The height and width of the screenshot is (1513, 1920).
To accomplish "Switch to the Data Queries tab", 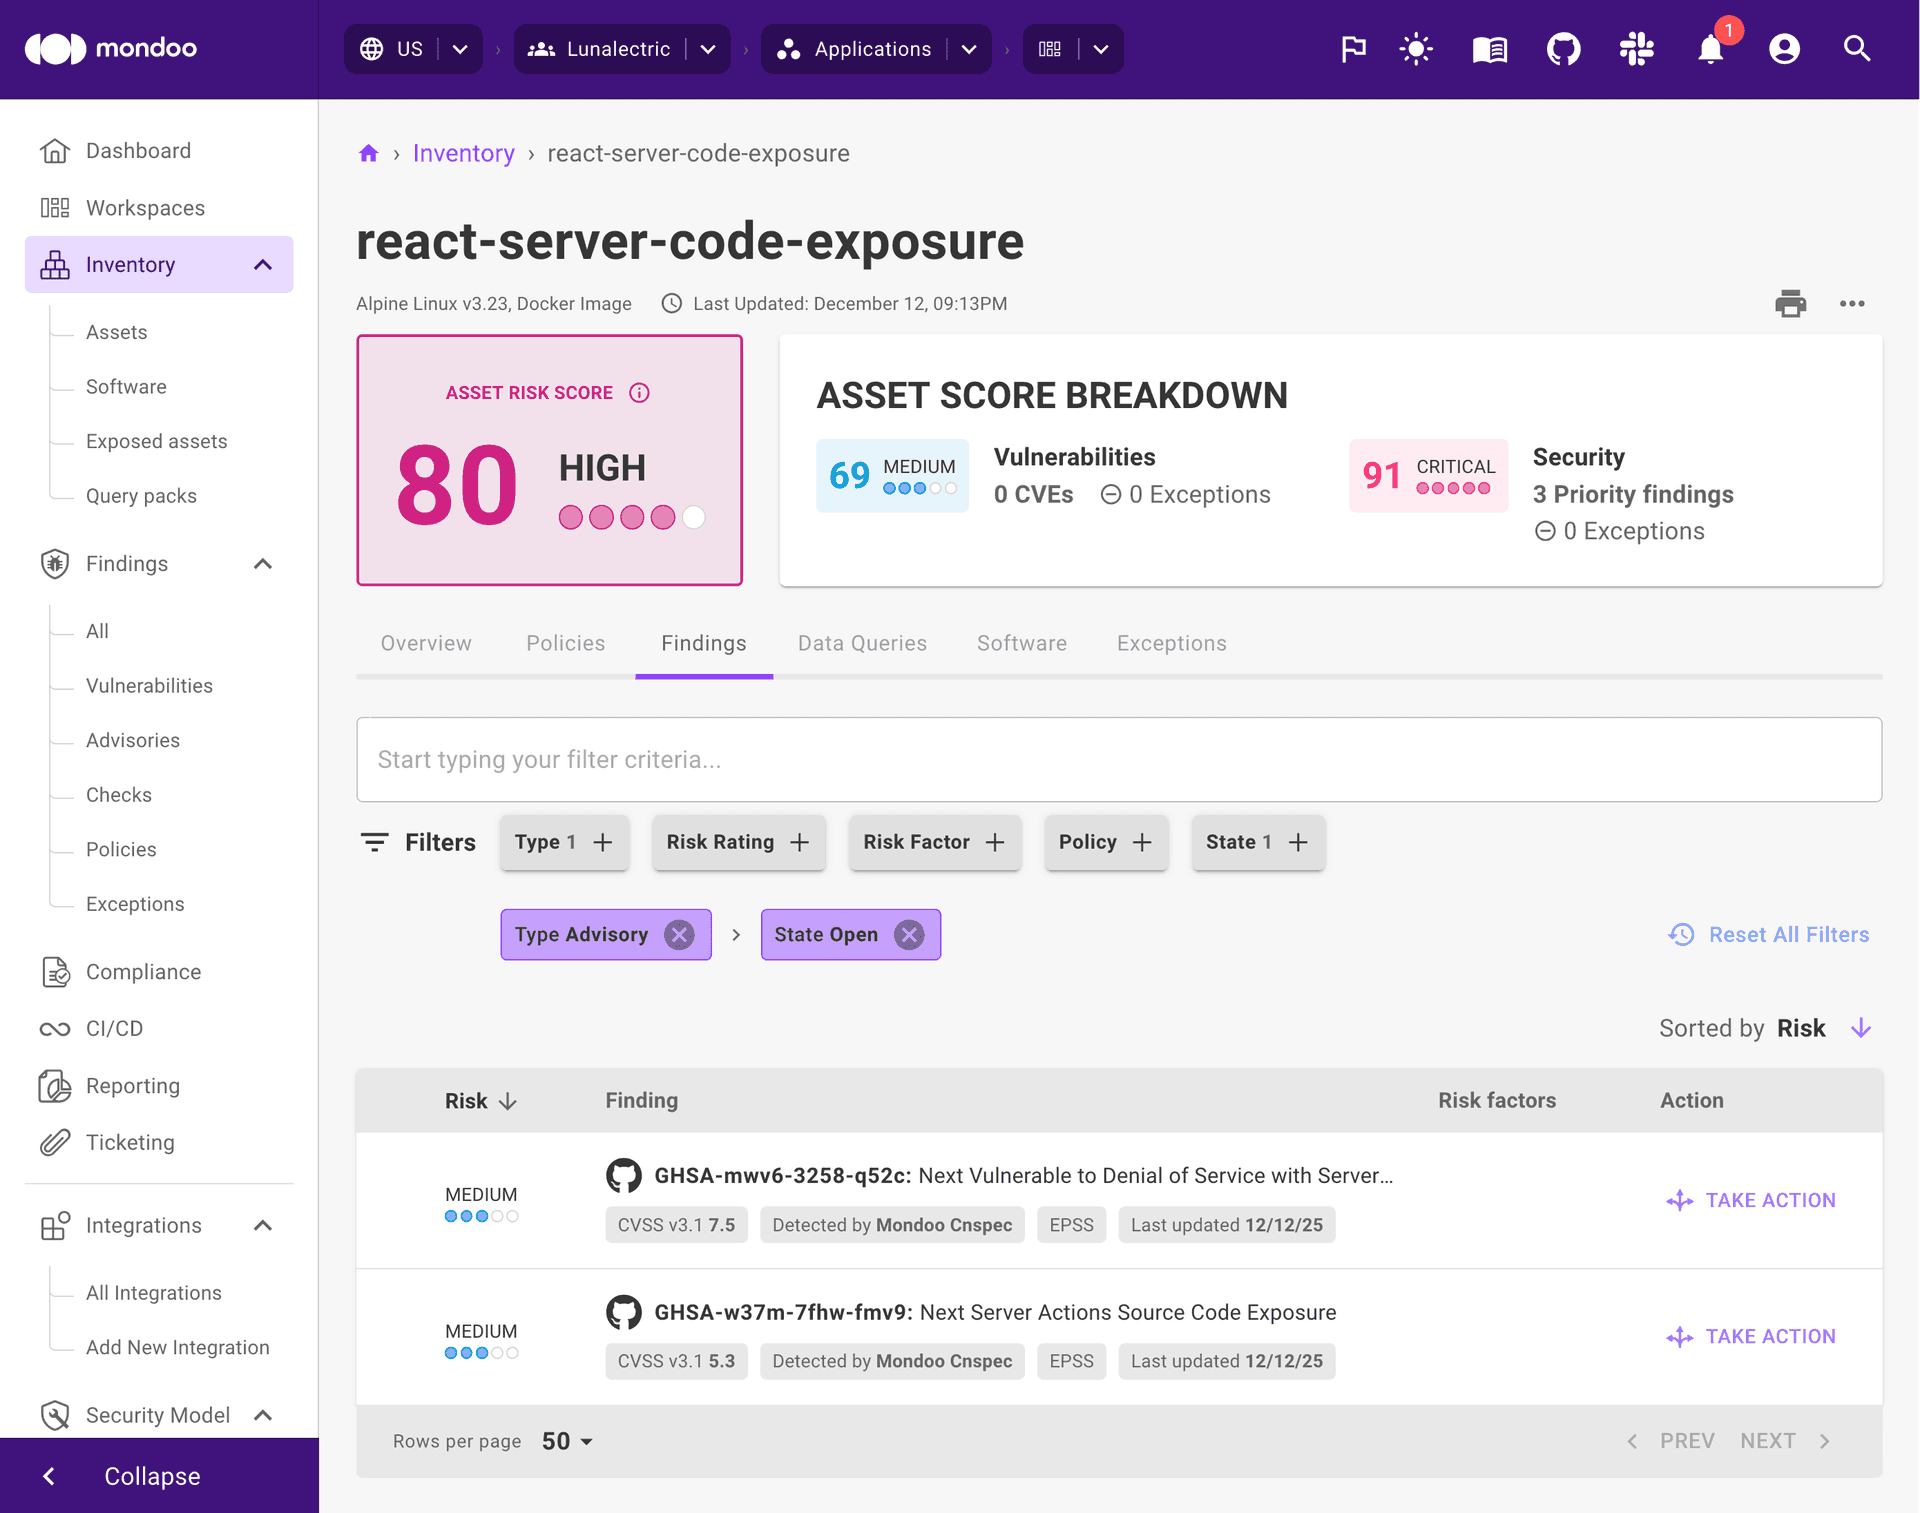I will (861, 643).
